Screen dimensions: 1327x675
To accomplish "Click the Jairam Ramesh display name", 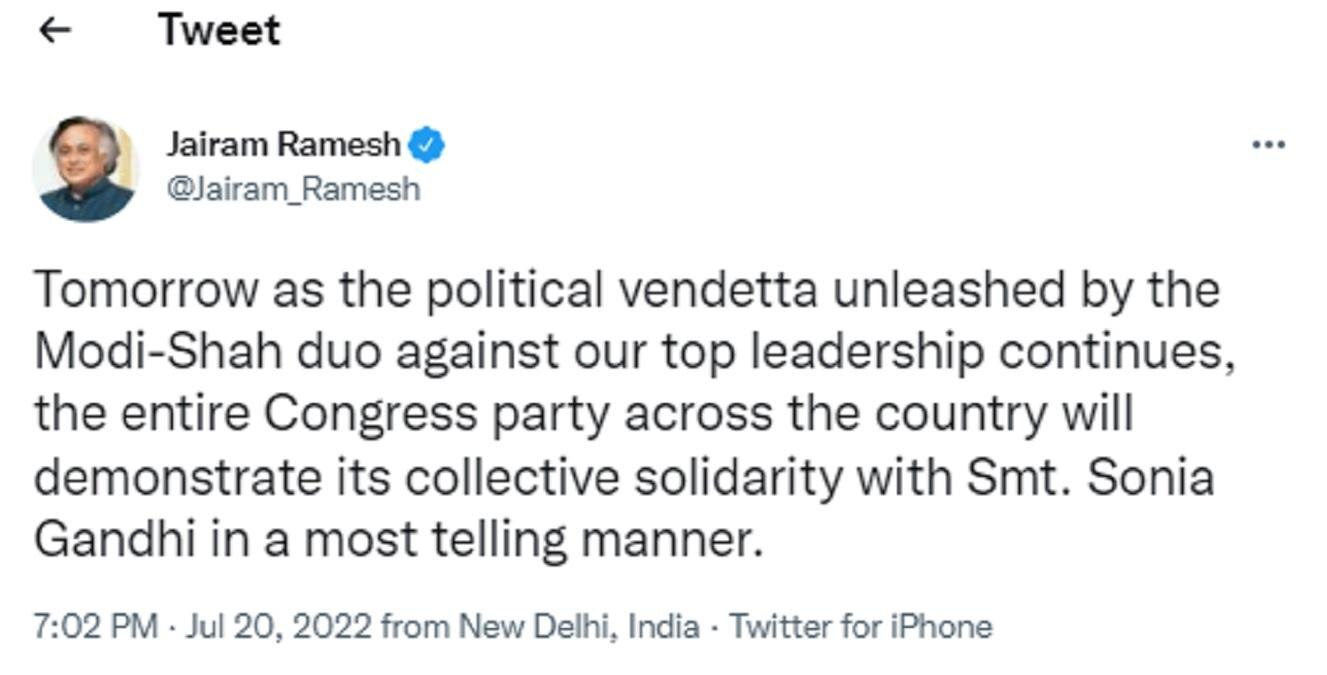I will coord(283,146).
